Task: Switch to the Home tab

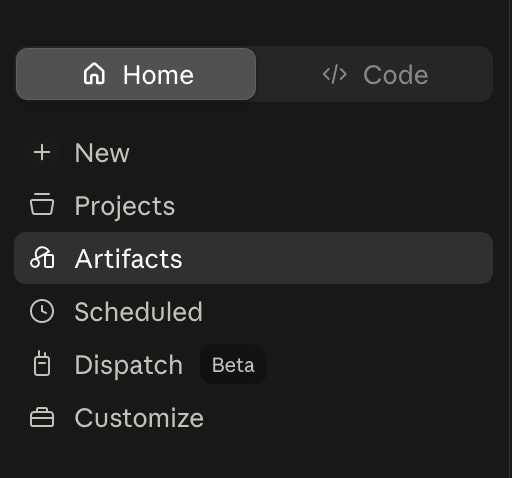Action: point(136,74)
